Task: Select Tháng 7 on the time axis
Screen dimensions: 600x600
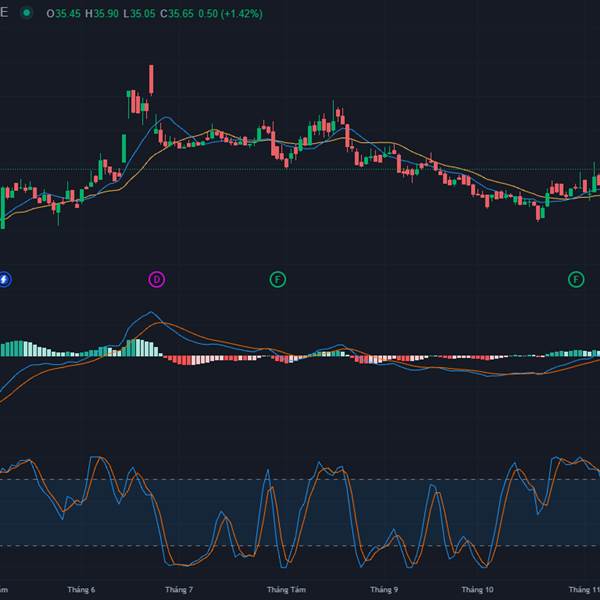Action: point(179,590)
